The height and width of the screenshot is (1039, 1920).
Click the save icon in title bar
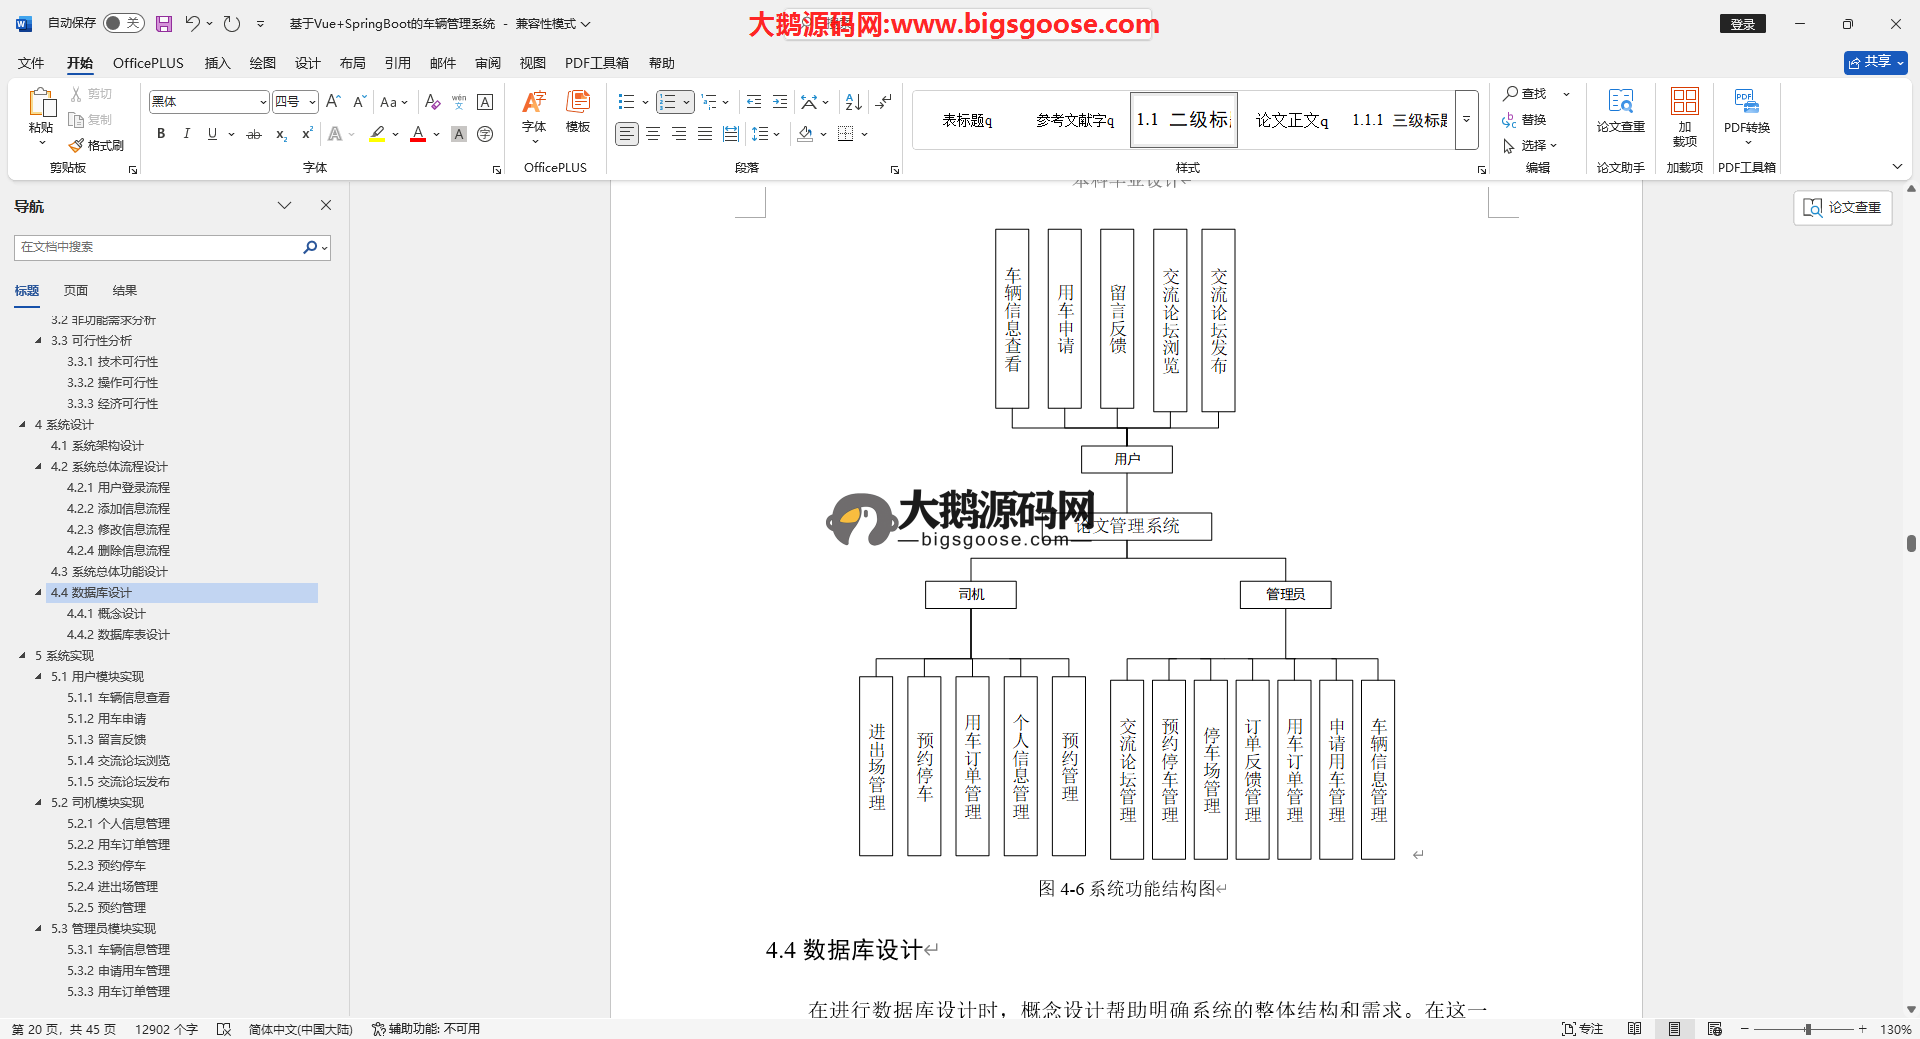coord(164,24)
